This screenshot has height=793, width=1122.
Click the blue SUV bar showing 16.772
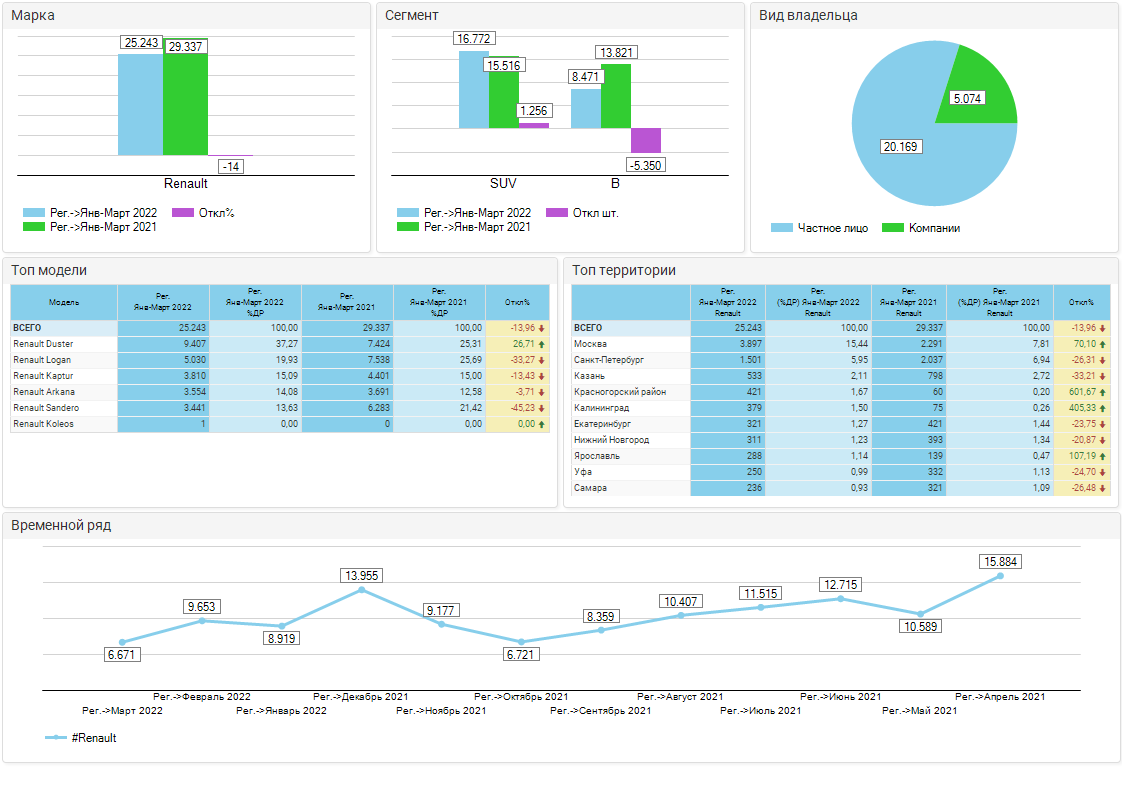pyautogui.click(x=473, y=90)
